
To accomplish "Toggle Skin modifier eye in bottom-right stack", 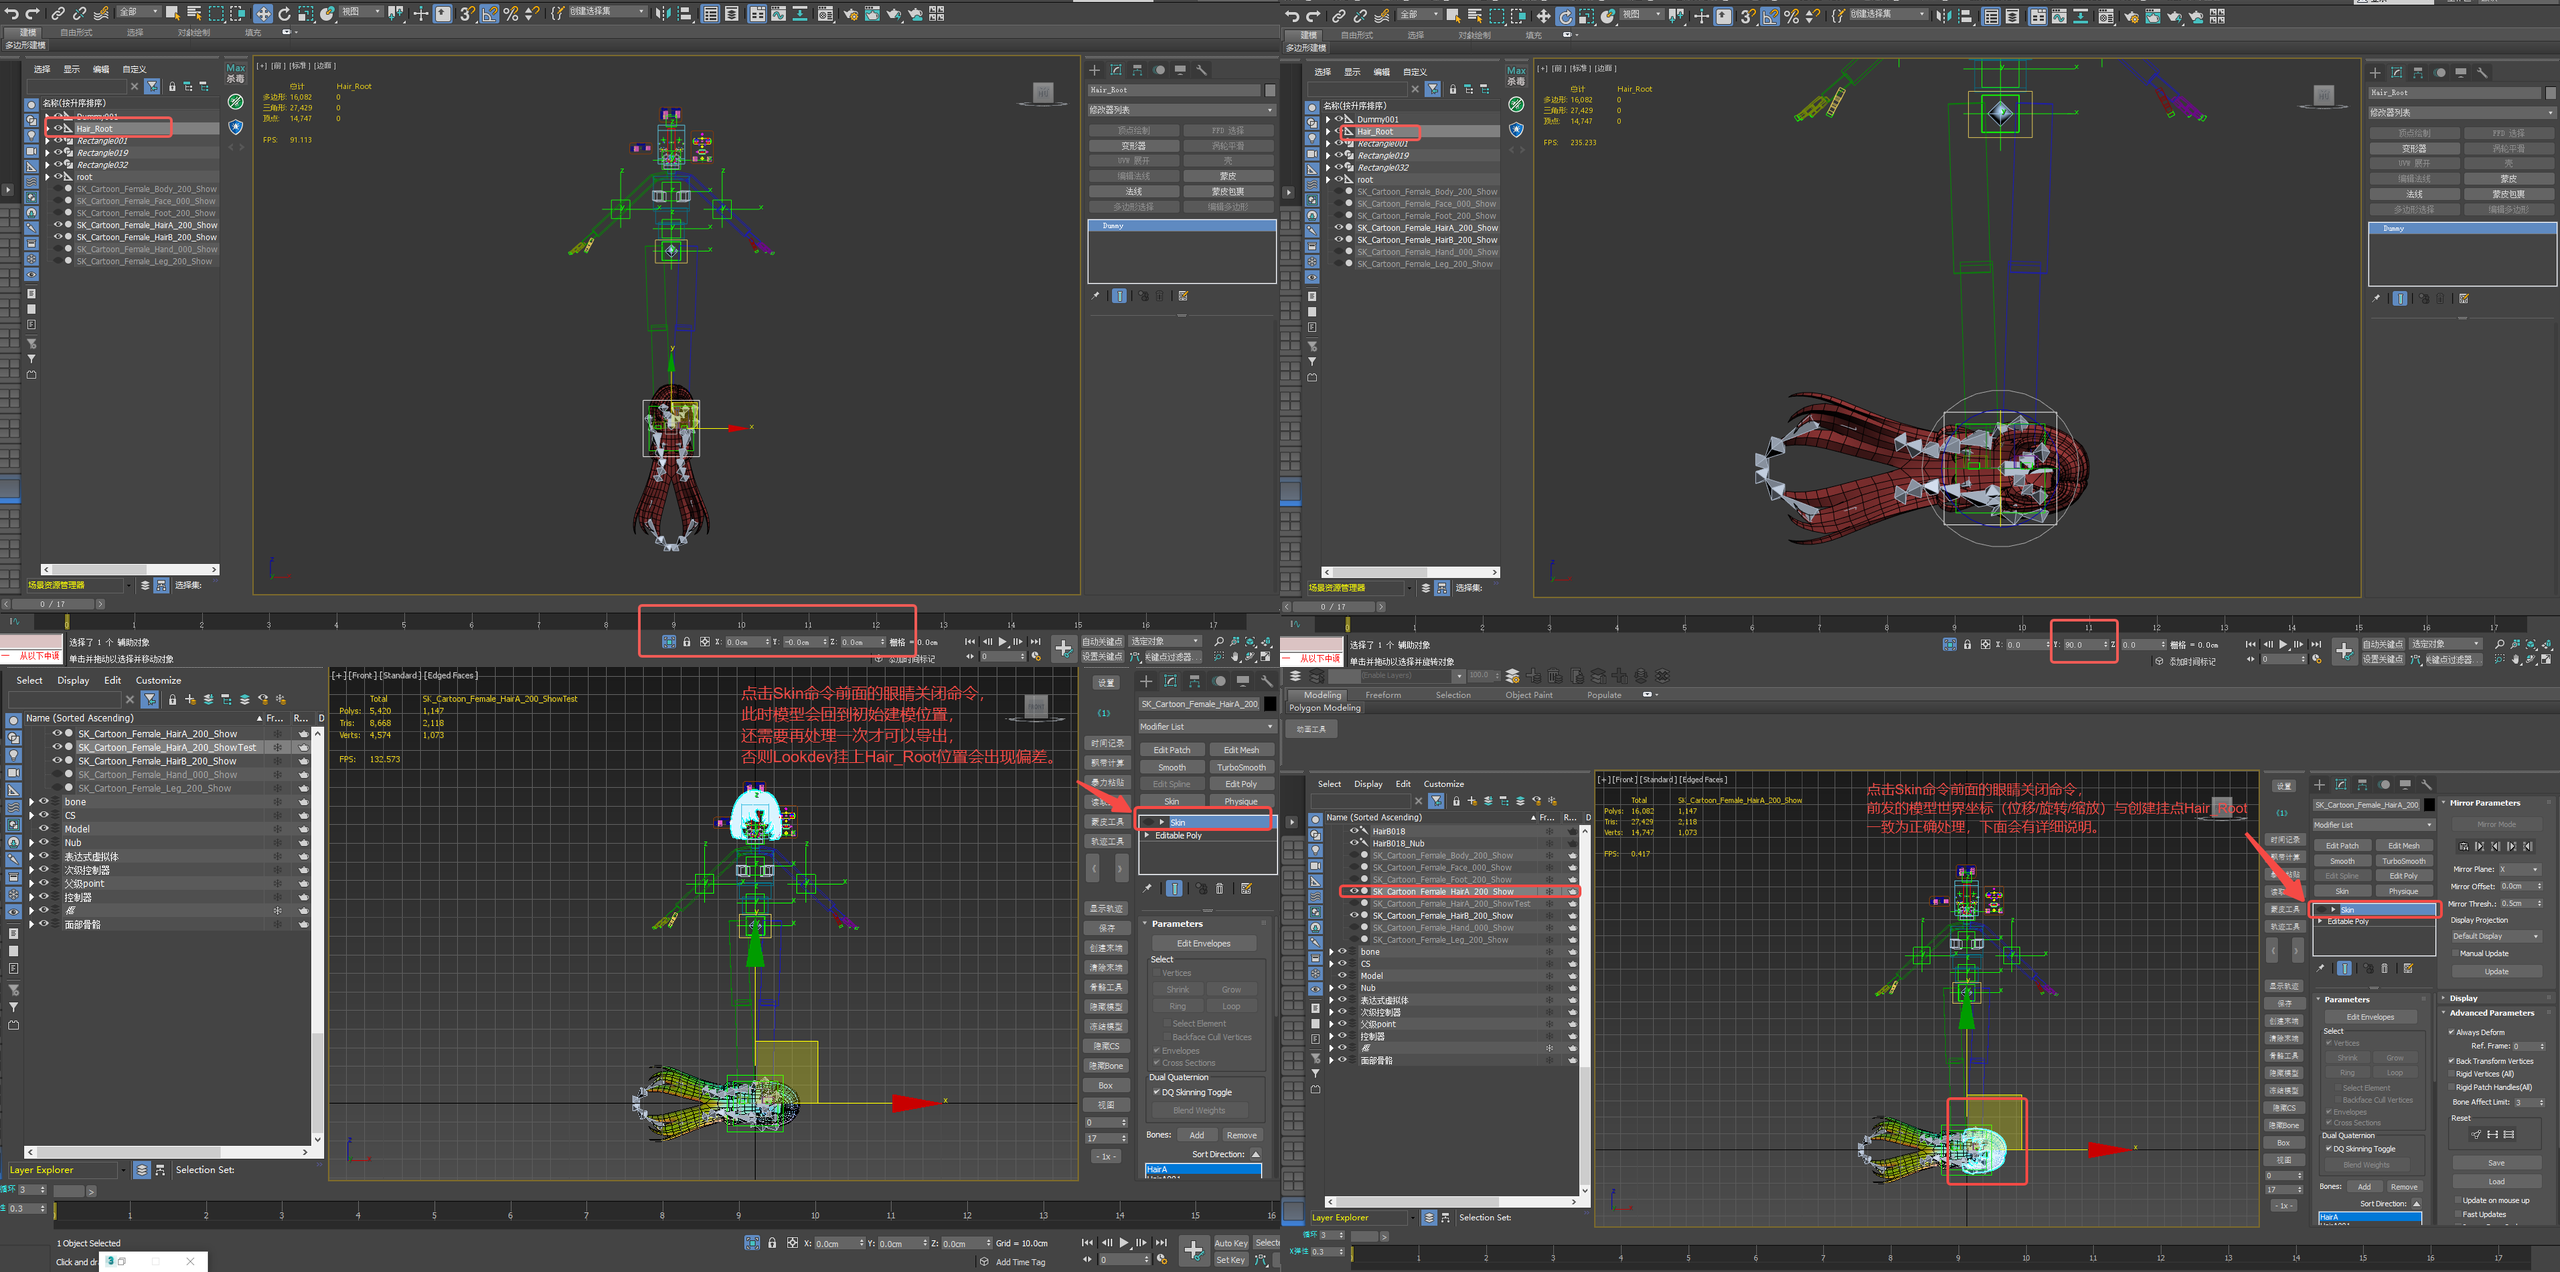I will point(2322,909).
